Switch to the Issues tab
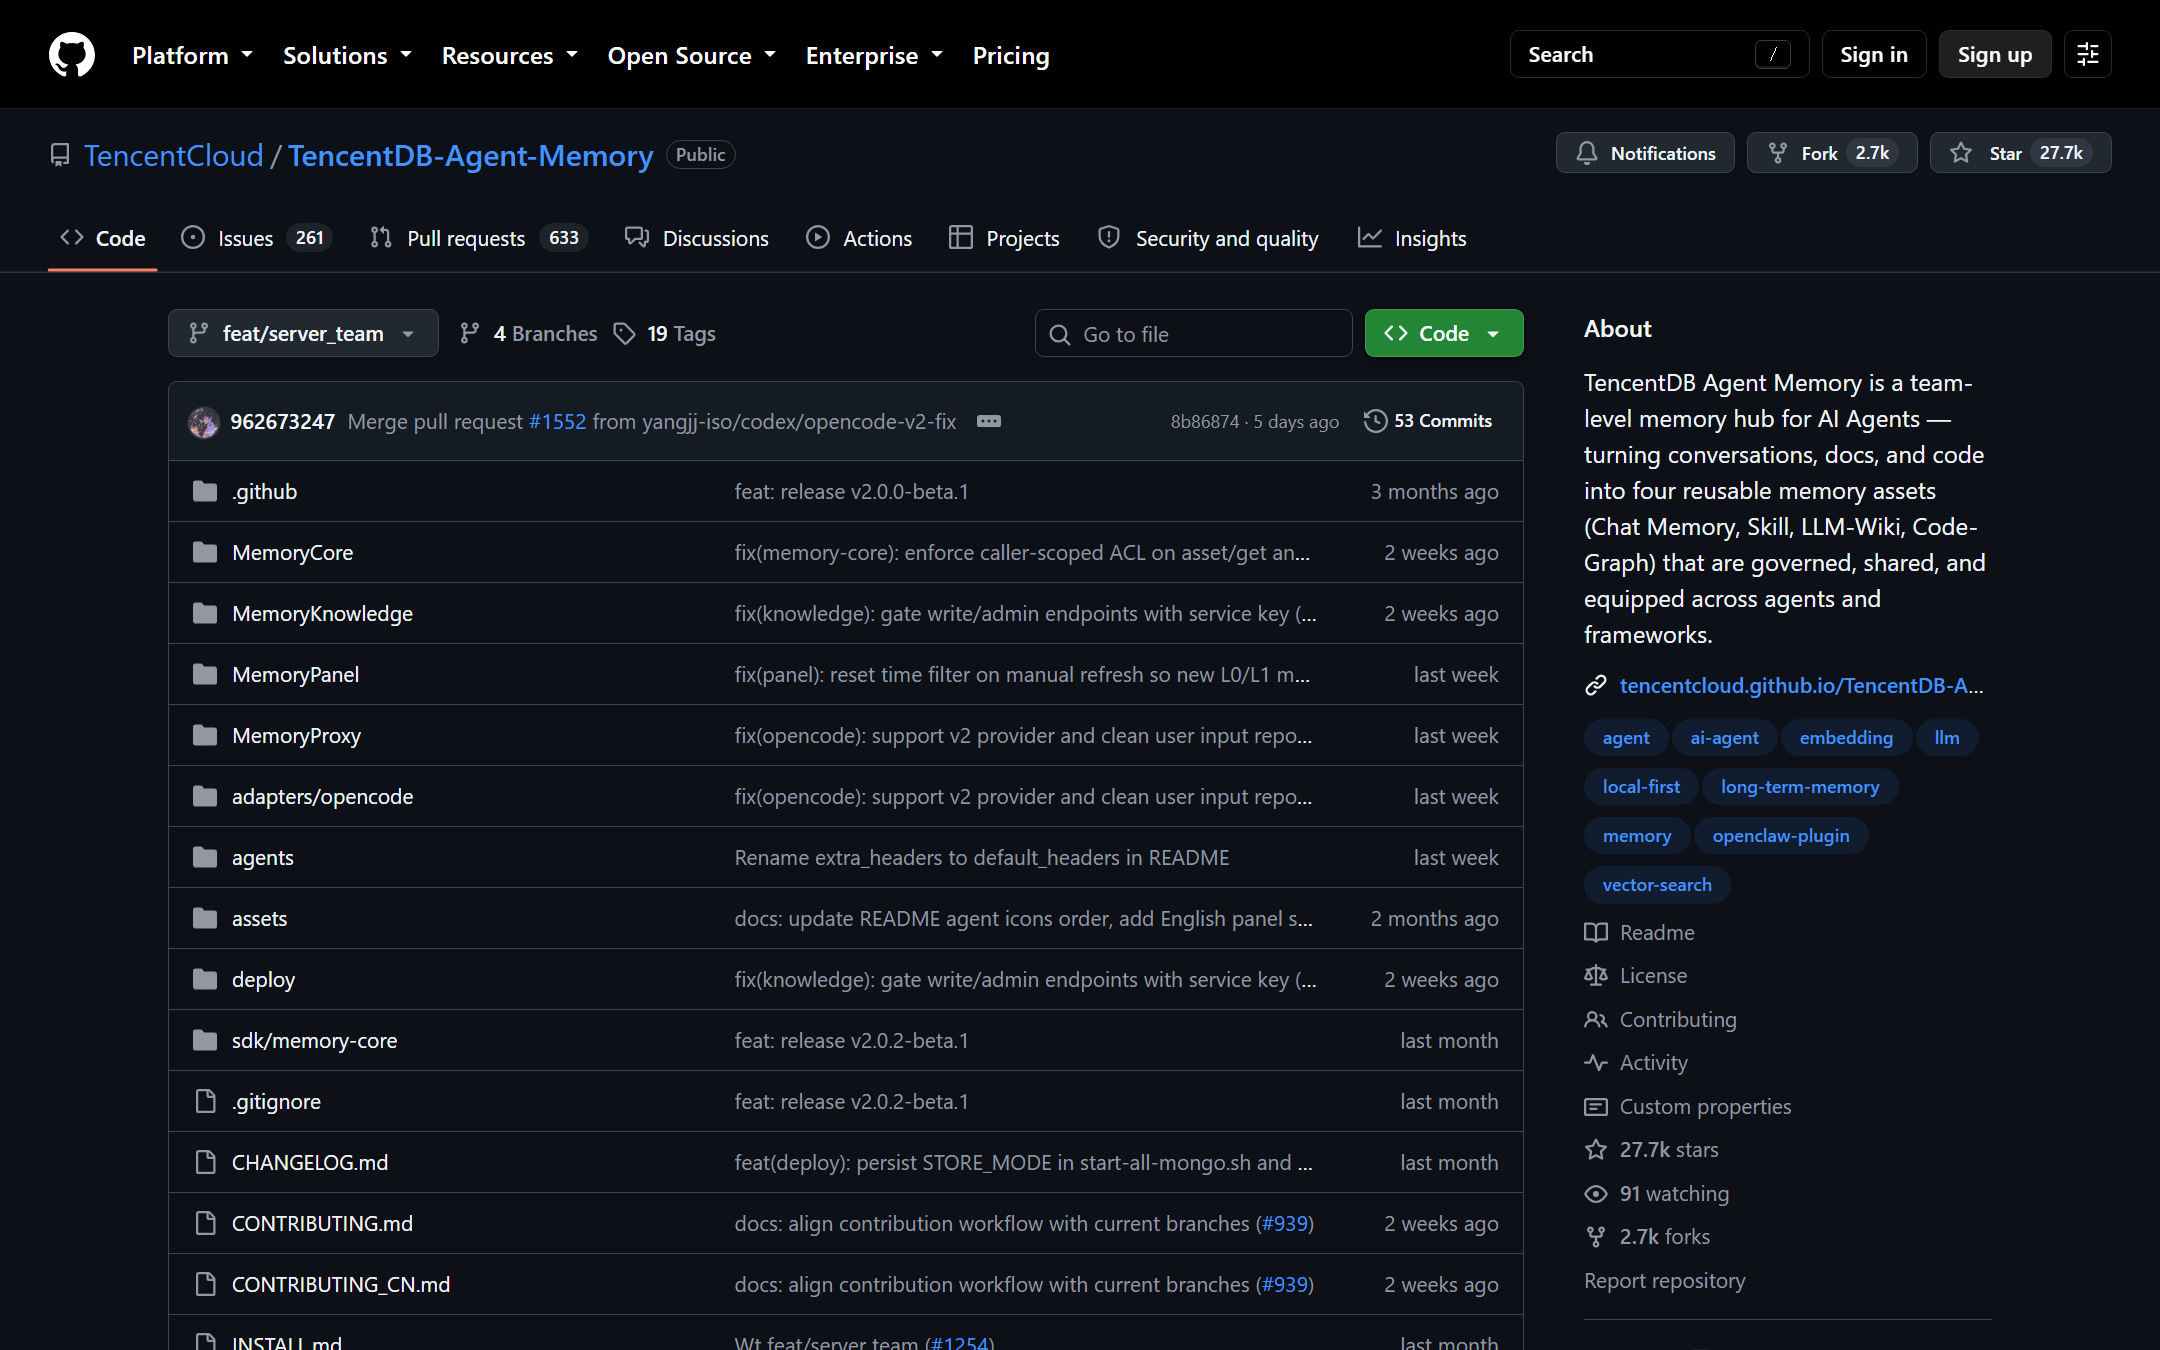 pos(256,238)
